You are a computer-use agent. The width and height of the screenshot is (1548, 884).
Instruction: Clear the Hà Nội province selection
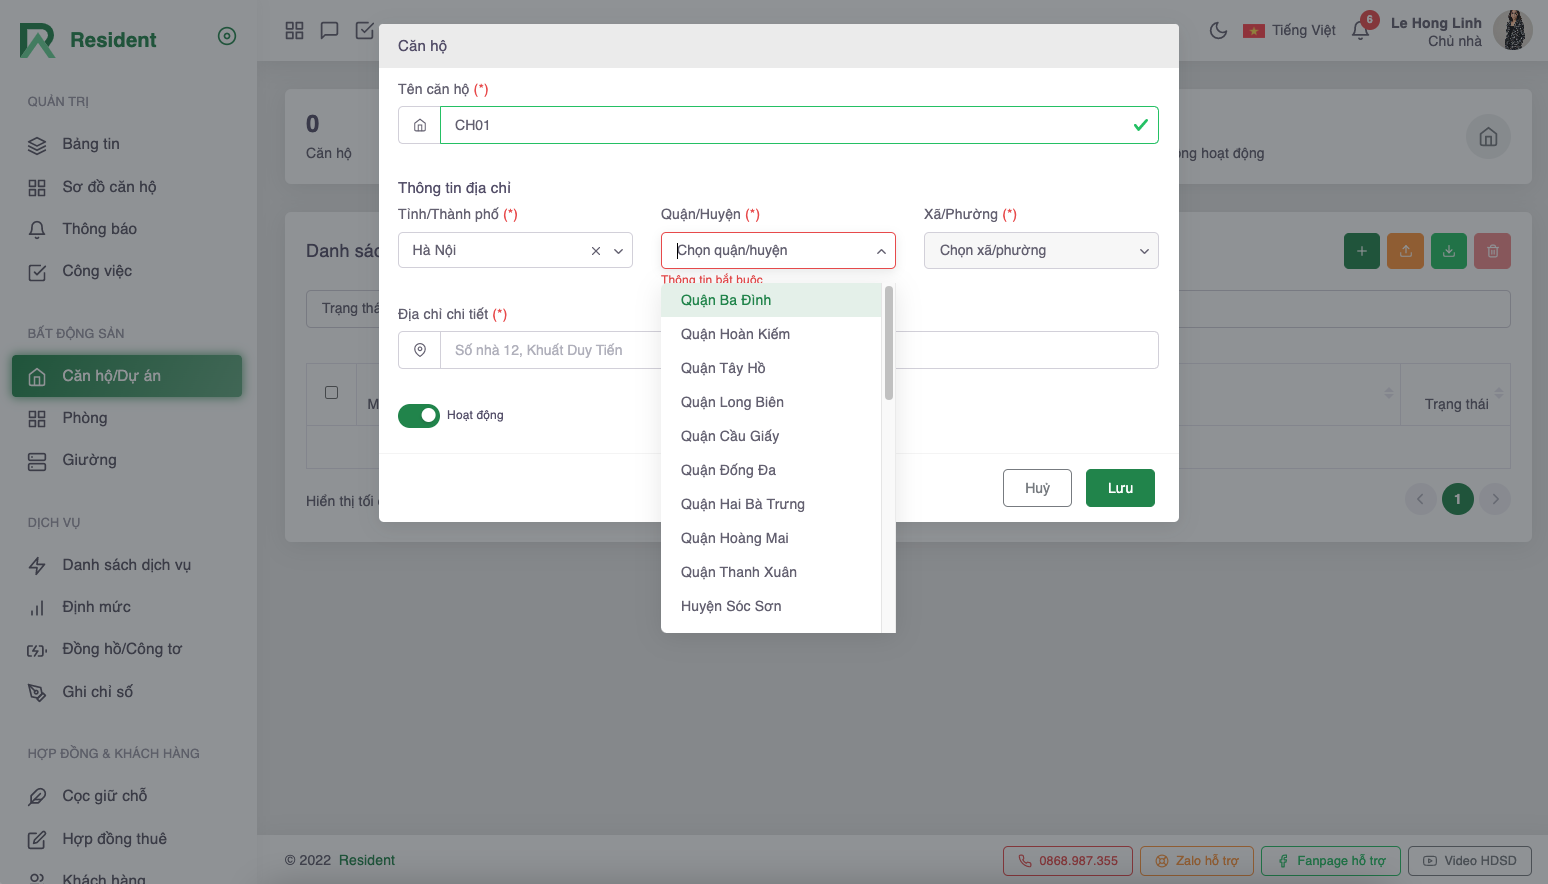596,251
